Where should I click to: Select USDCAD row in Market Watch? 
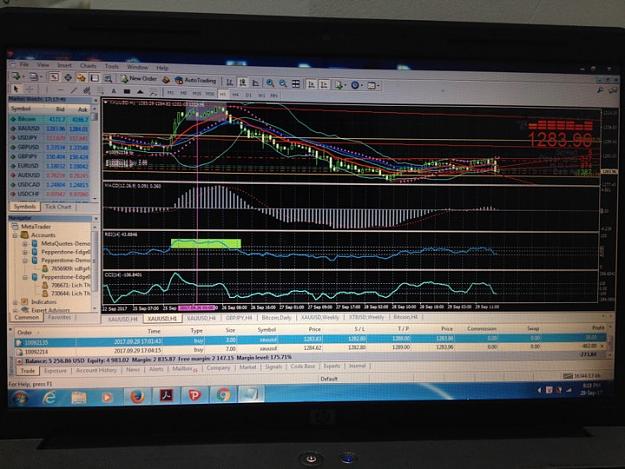(50, 184)
